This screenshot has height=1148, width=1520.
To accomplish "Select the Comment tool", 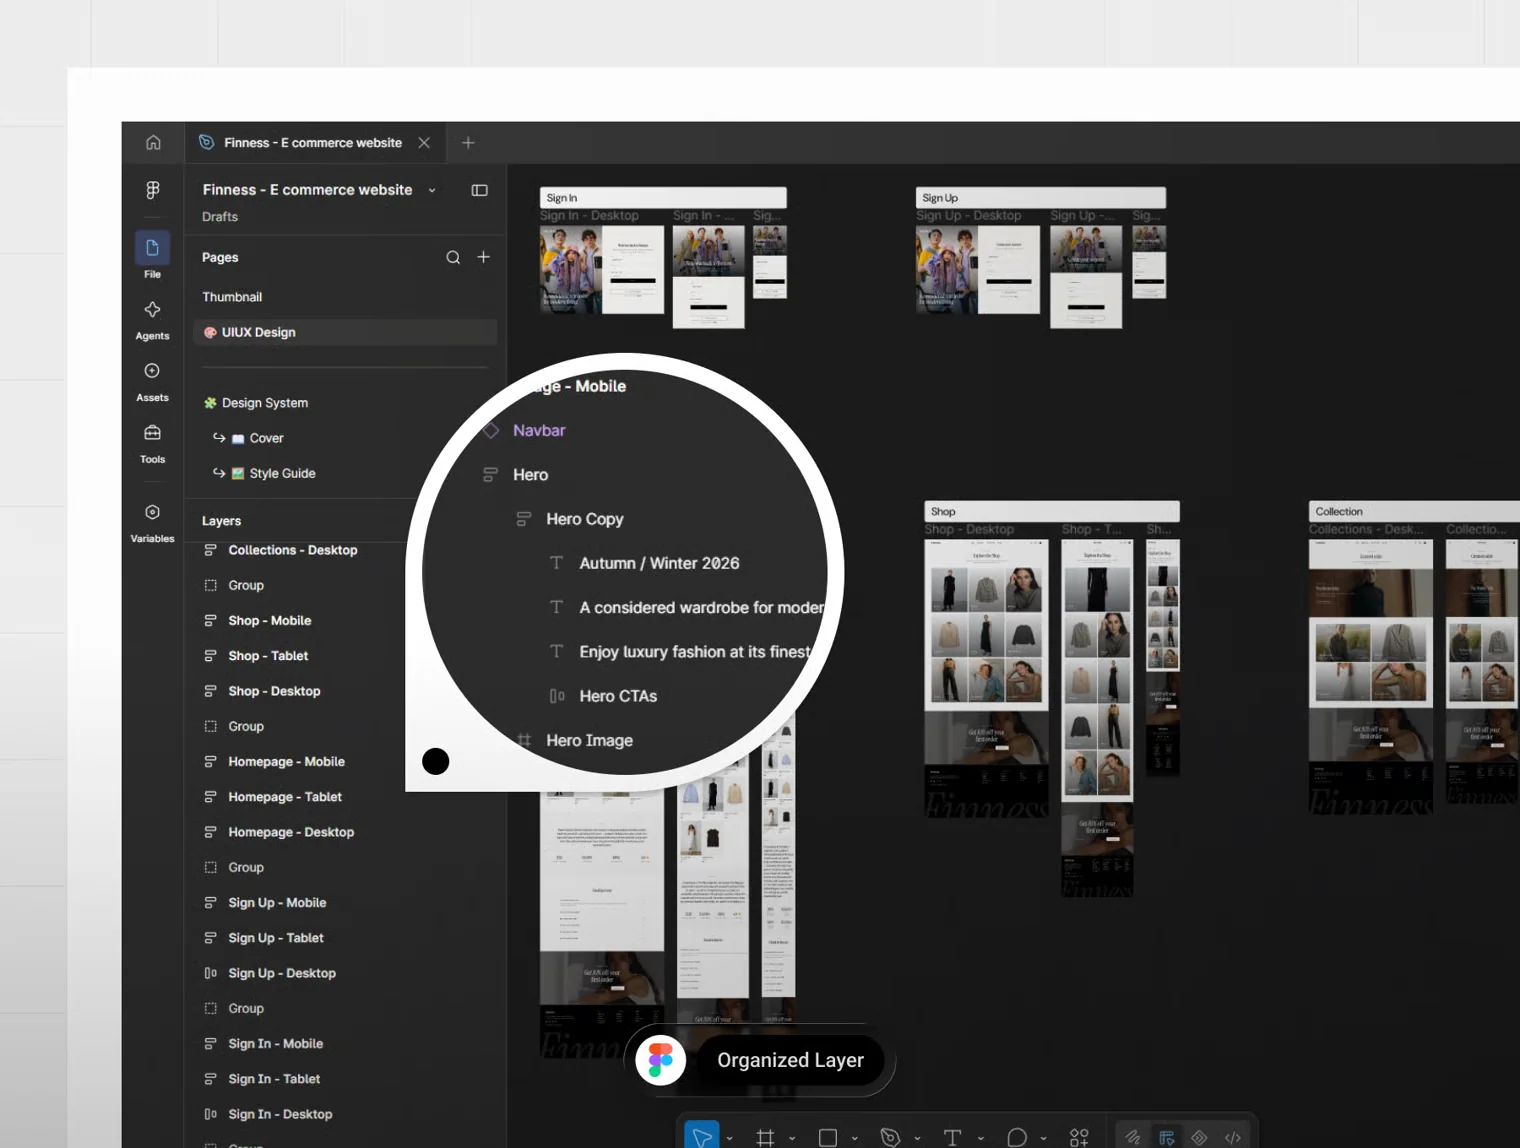I will [x=1016, y=1137].
